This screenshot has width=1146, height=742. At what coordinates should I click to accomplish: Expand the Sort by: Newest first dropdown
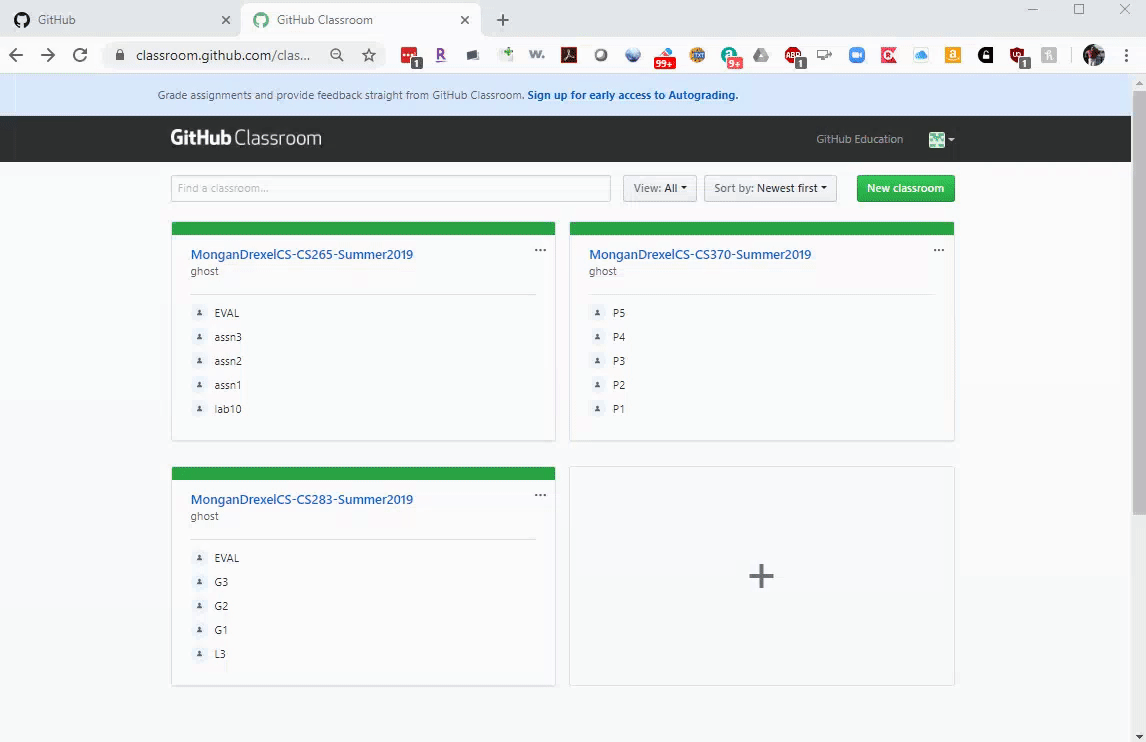[770, 188]
